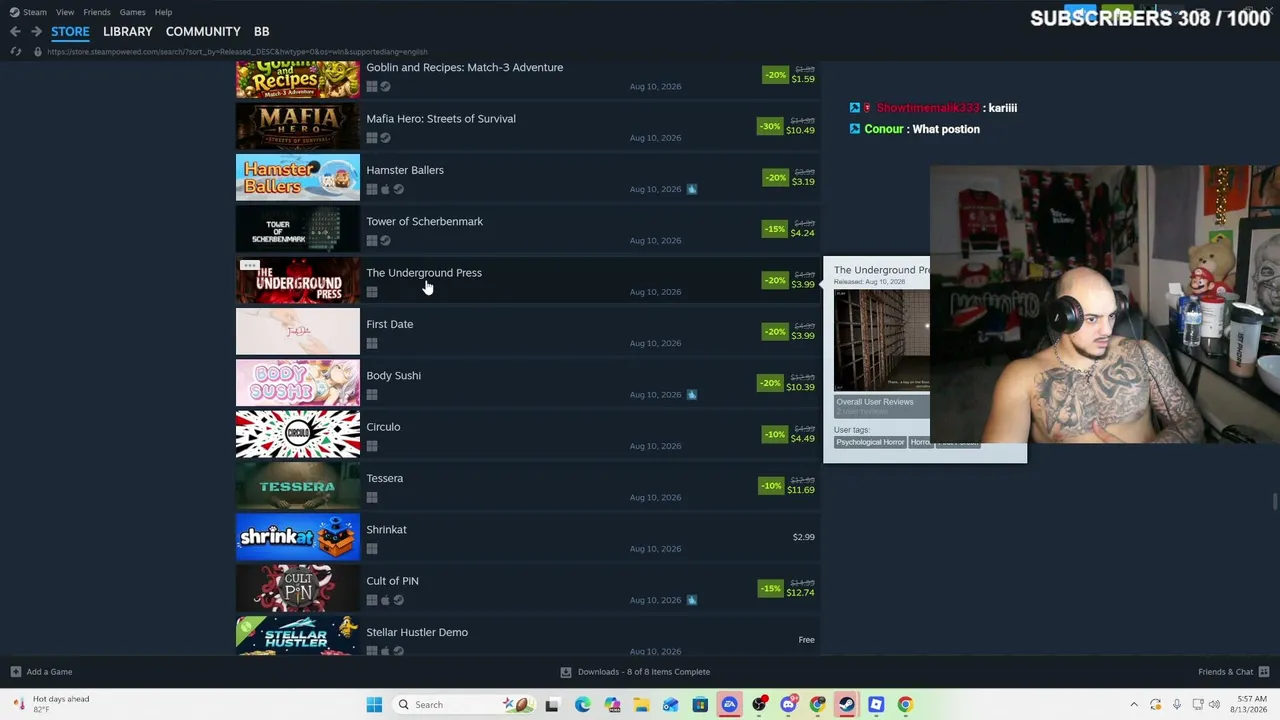Click the Cult of PIN VR support icon
Screen dimensions: 1280x720
(692, 600)
